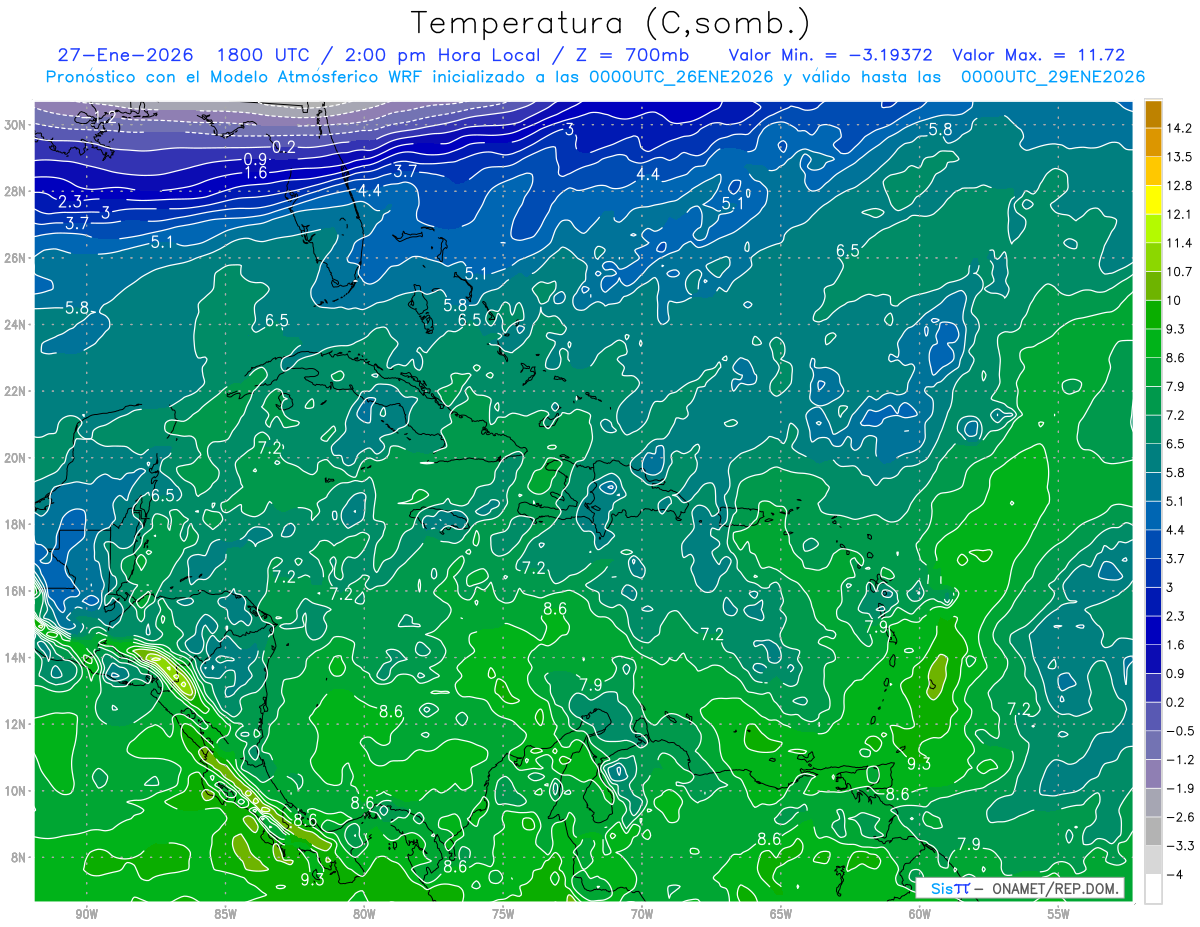Image resolution: width=1200 pixels, height=927 pixels.
Task: Click the color bar label '11.4'
Action: [1179, 243]
